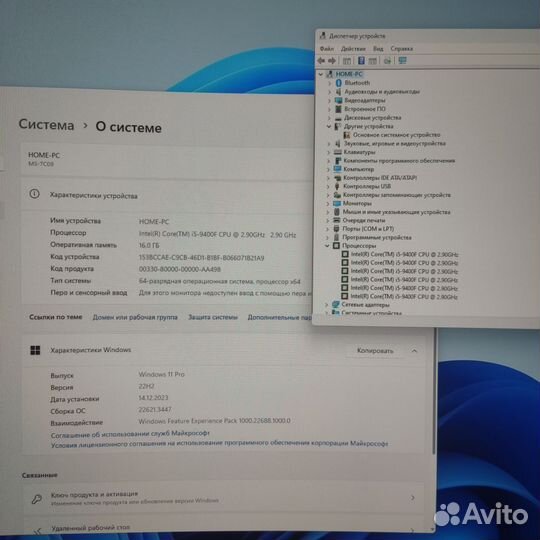The width and height of the screenshot is (540, 540).
Task: Click product code 00330-80000-00000-AA498
Action: [x=180, y=269]
